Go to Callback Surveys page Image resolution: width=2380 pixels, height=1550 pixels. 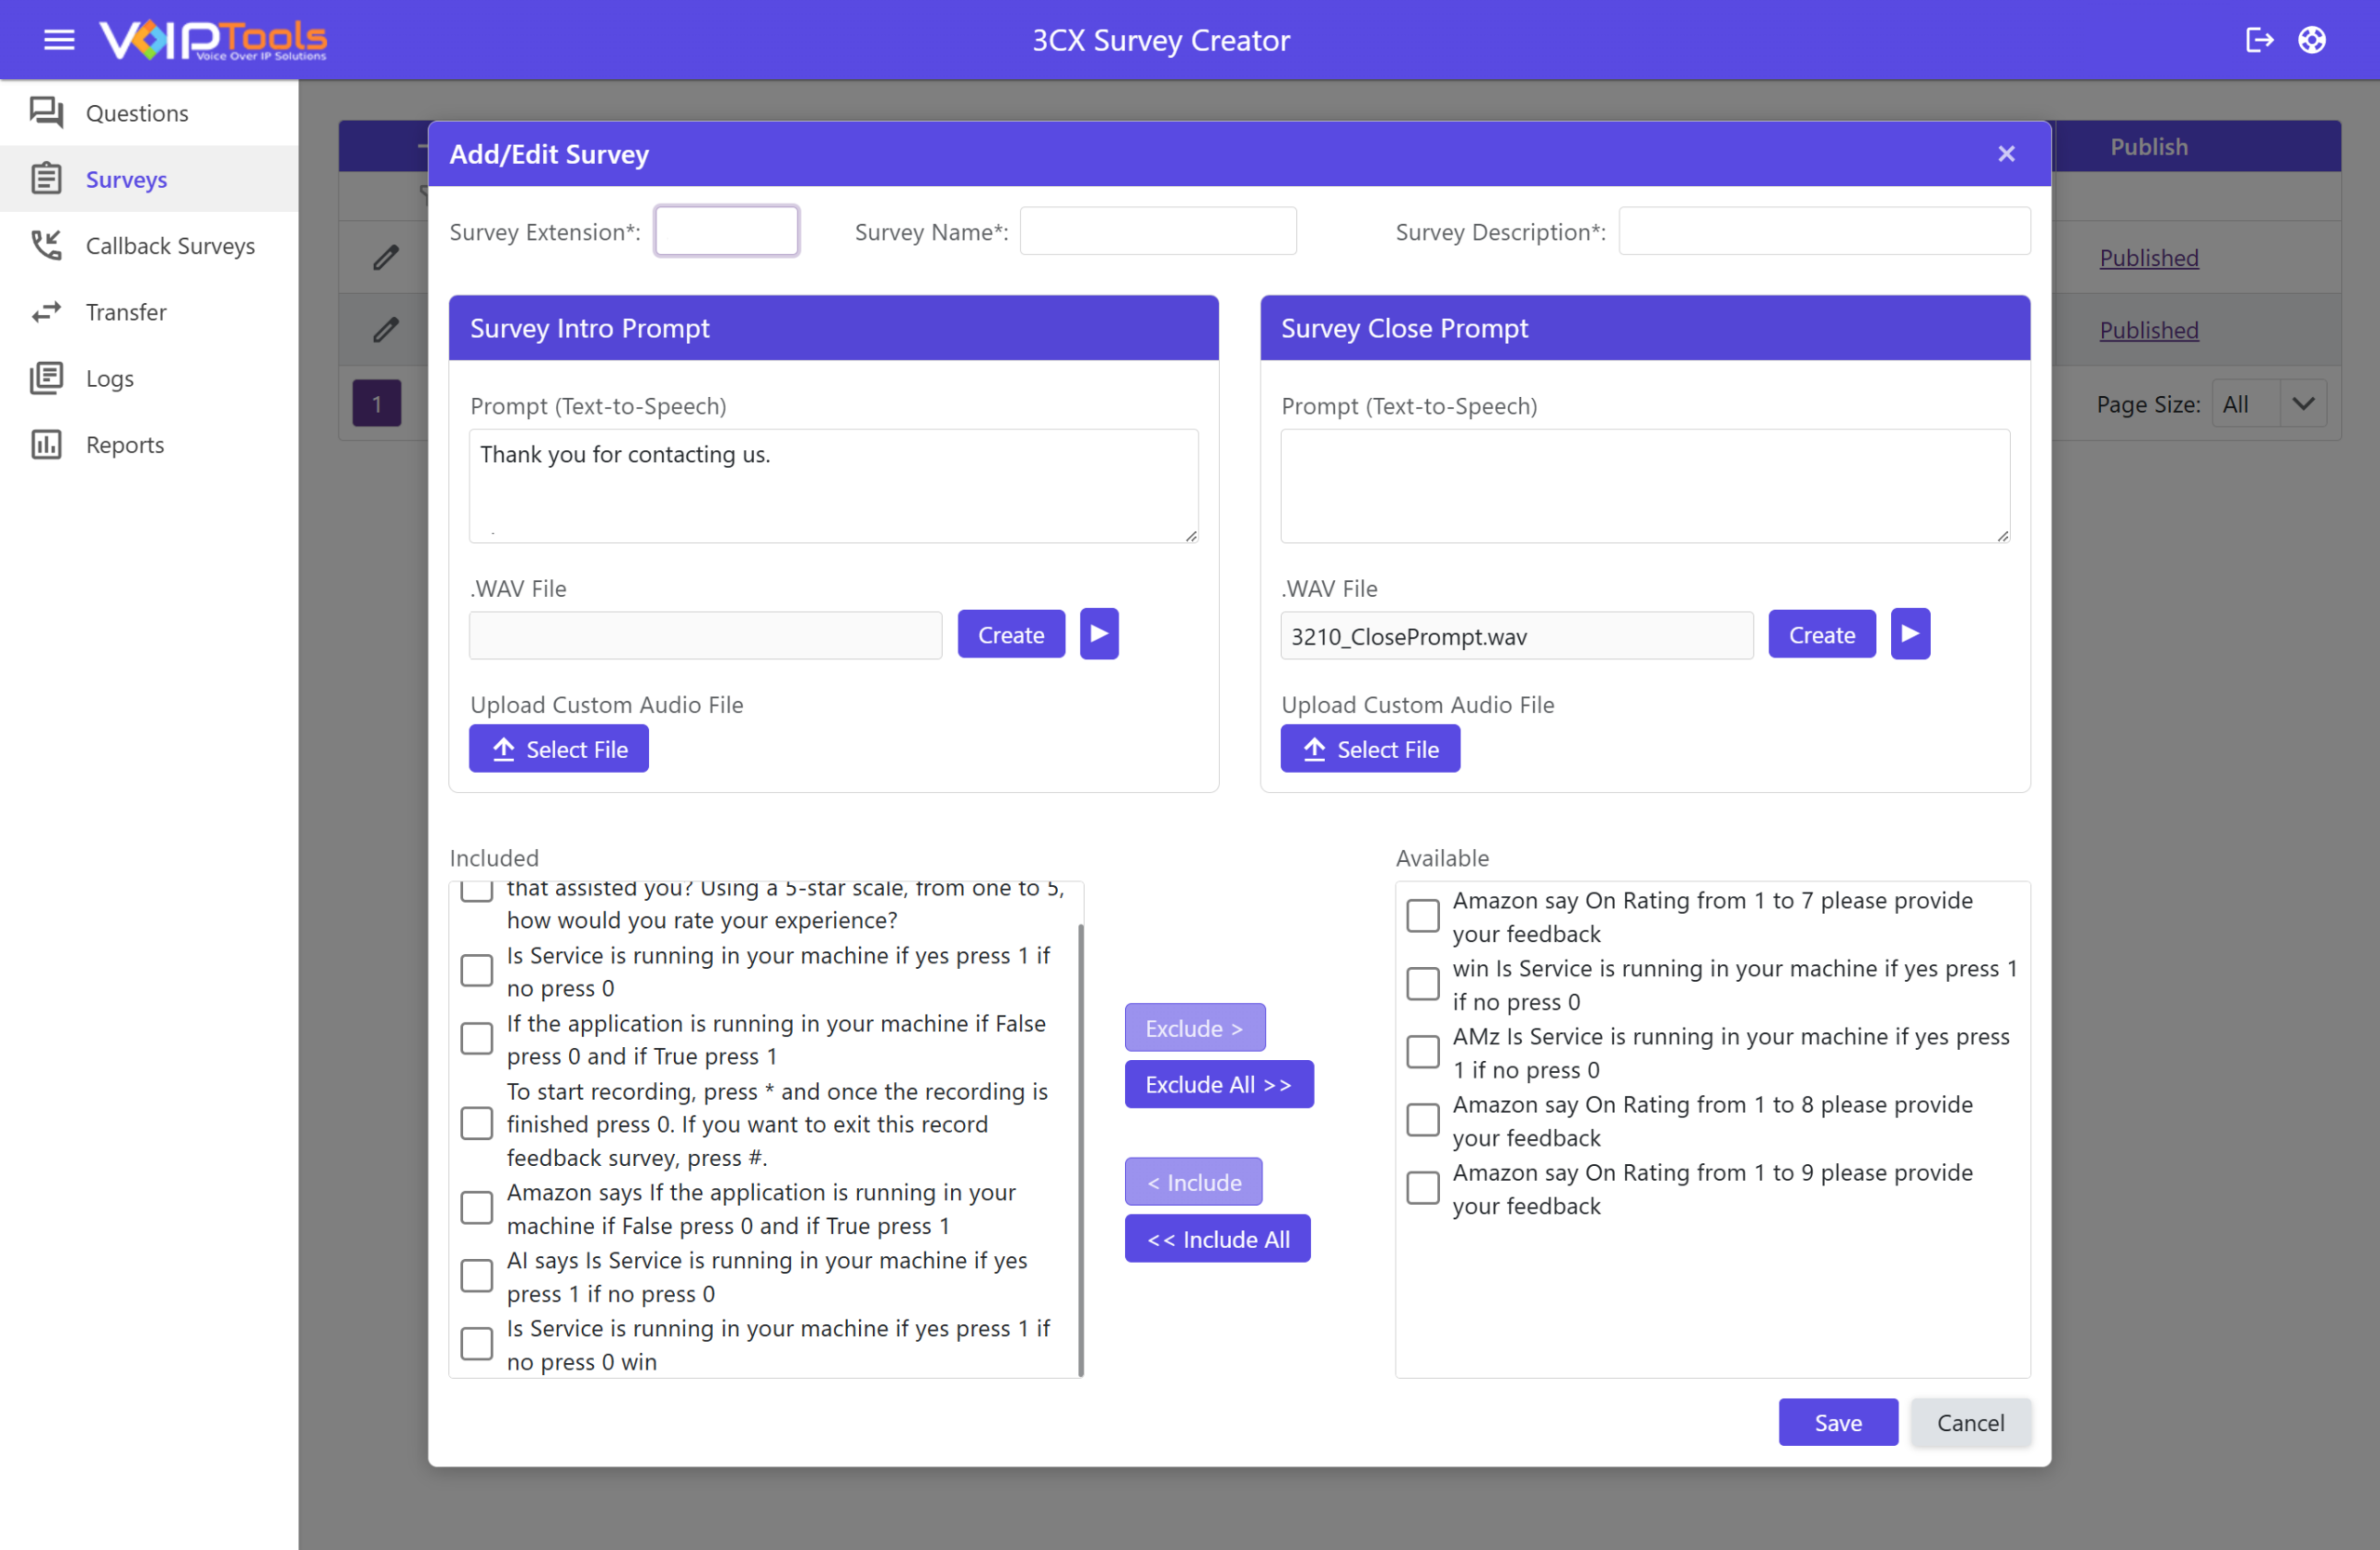tap(149, 246)
